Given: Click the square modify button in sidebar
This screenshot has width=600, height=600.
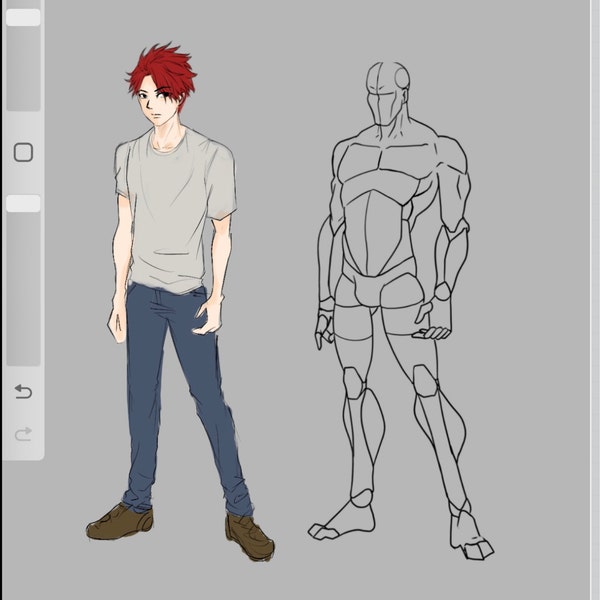Looking at the screenshot, I should (x=23, y=152).
